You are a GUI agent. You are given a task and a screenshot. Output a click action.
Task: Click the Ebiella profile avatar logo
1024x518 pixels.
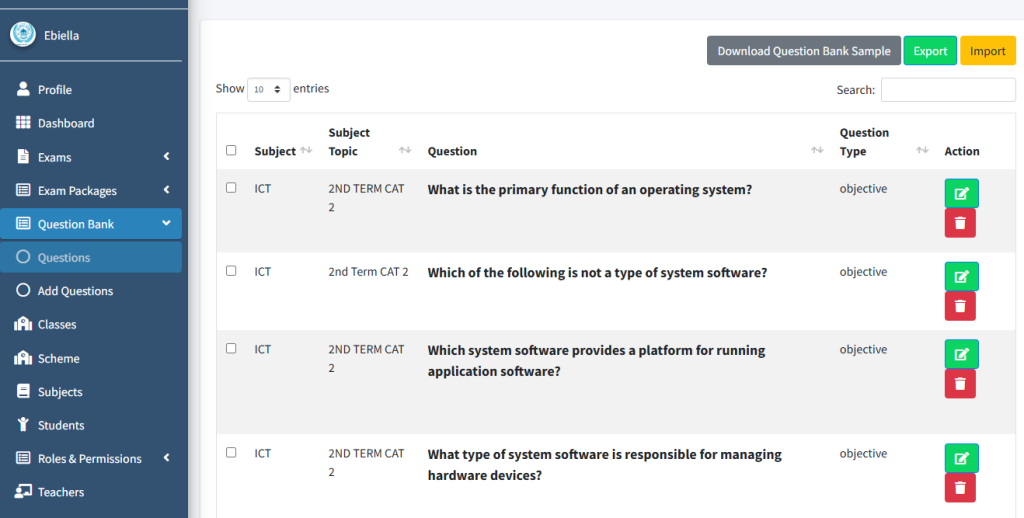pyautogui.click(x=23, y=35)
